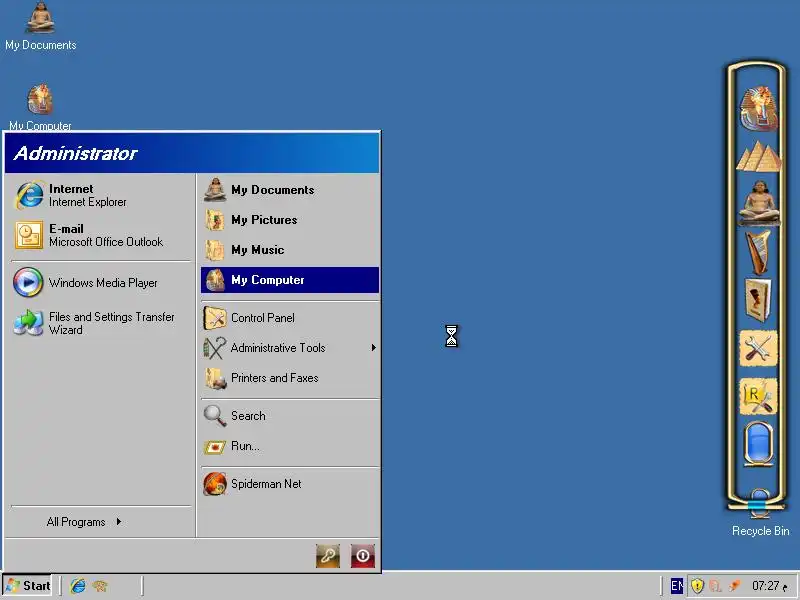Screen dimensions: 800x600
Task: Click the second quick launch icon beside Internet Explorer
Action: pos(100,586)
